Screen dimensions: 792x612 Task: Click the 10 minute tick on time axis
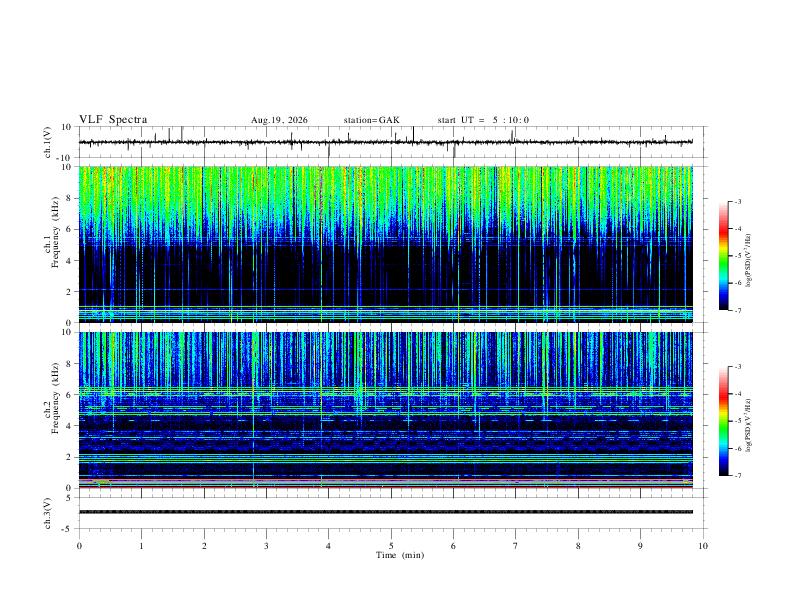pyautogui.click(x=703, y=546)
